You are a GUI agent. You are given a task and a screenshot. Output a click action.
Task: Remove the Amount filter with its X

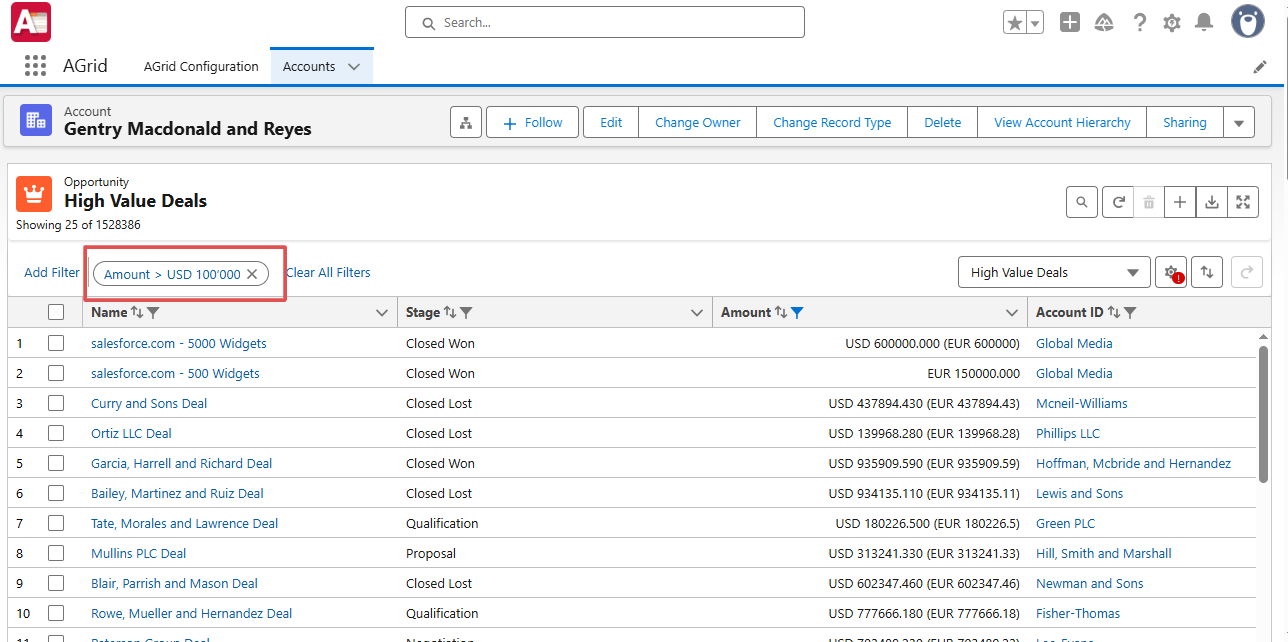point(252,274)
